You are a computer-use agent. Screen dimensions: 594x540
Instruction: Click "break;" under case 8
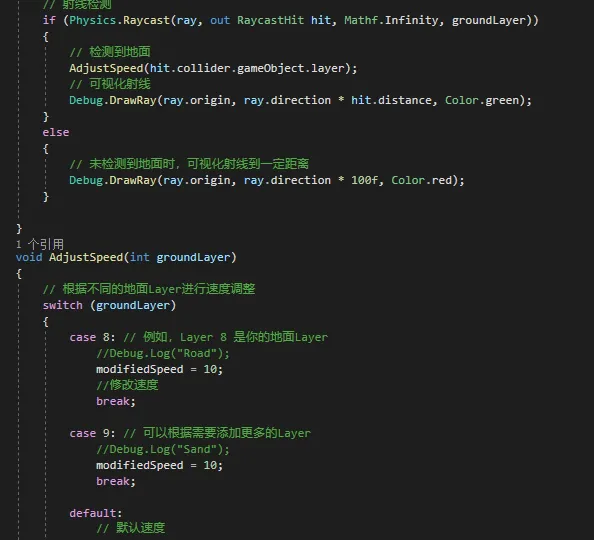[116, 401]
